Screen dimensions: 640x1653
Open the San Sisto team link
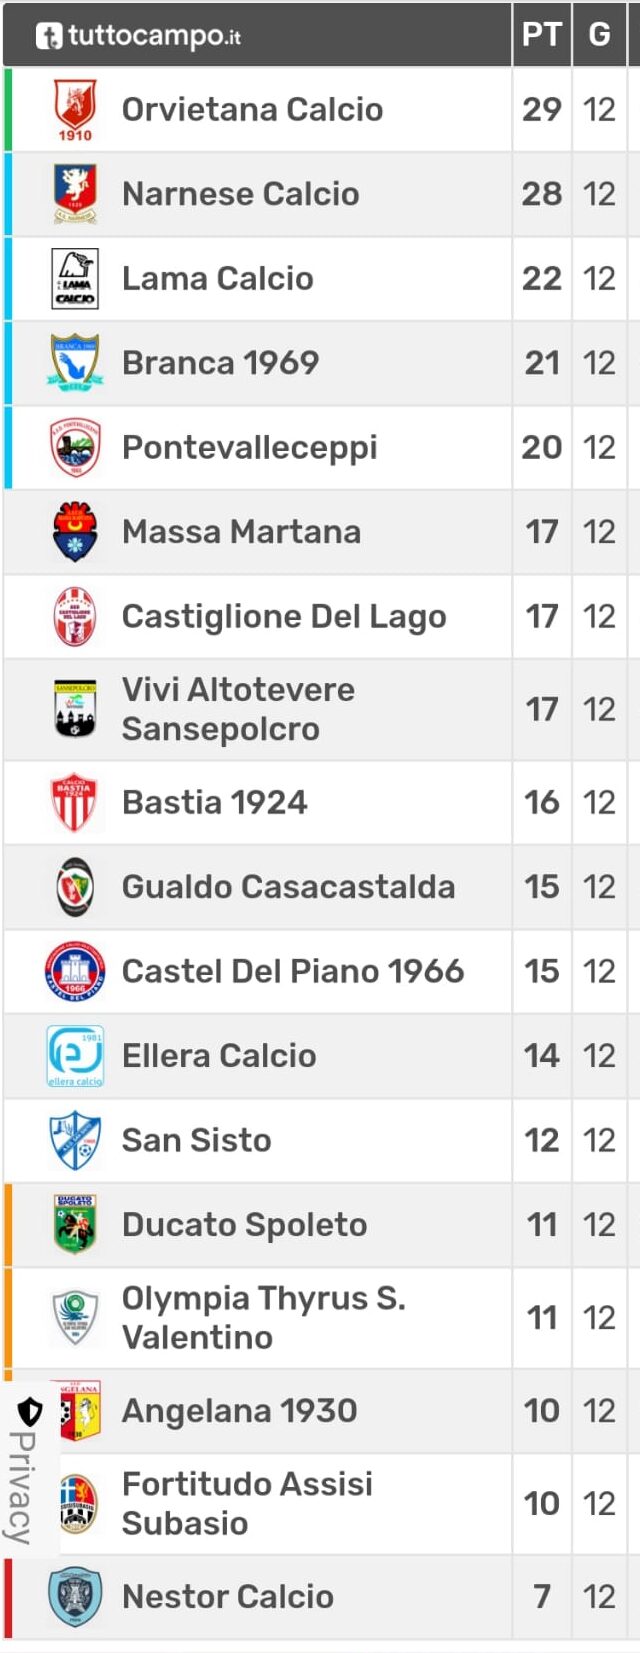pos(196,1140)
